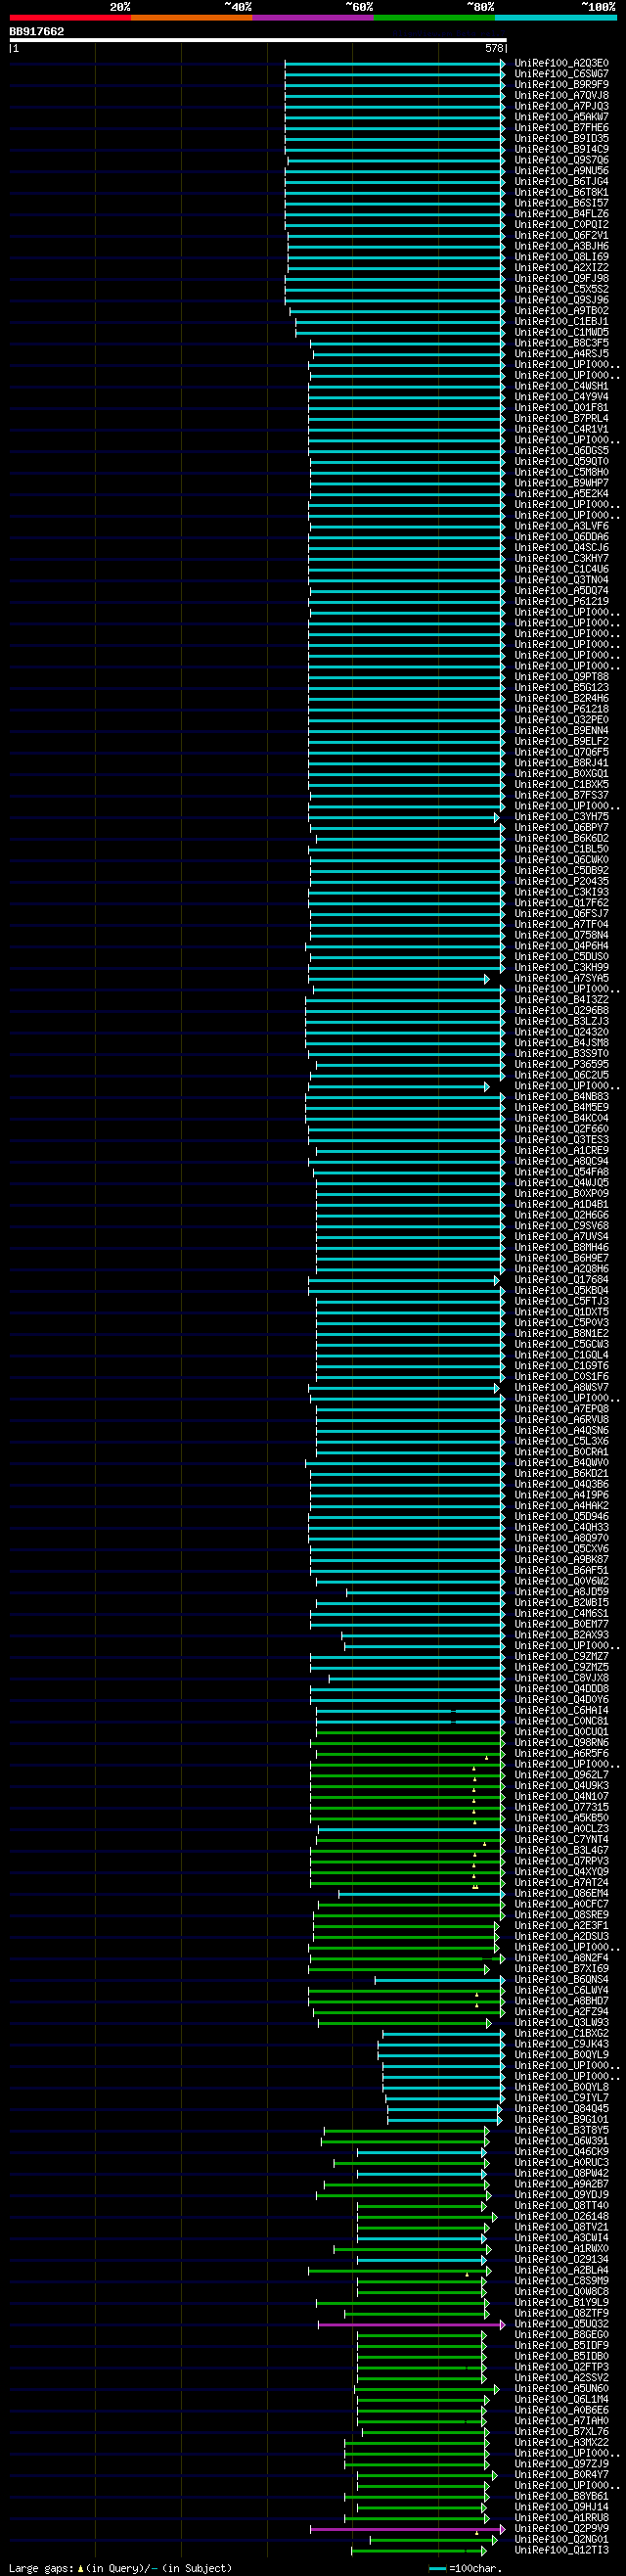626x2576 pixels.
Task: Open hit UniRef100_B9R9F9
Action: [x=561, y=85]
